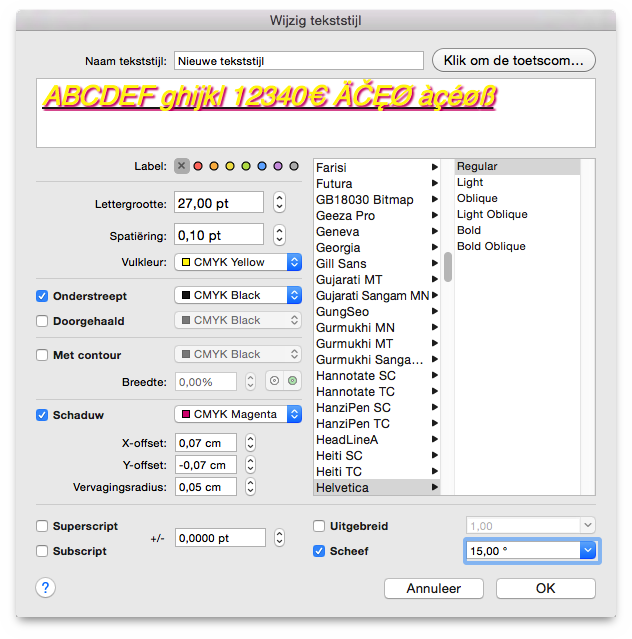Click the Annuleer button
Viewport: 632px width, 639px height.
(x=434, y=588)
